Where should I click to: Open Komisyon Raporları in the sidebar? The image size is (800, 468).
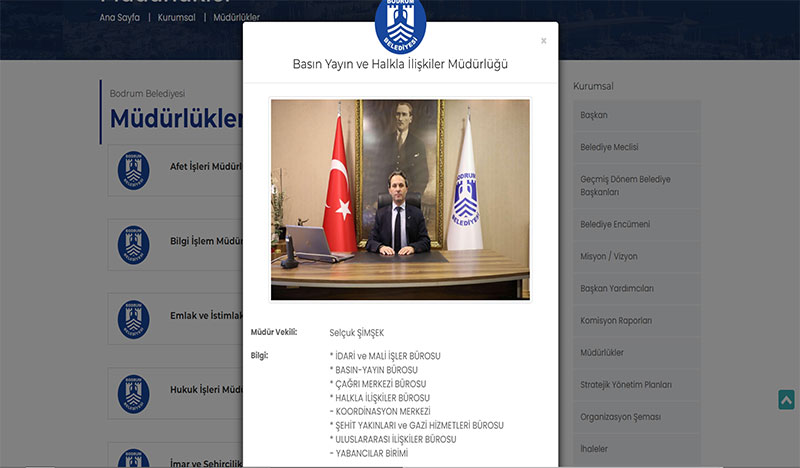(x=636, y=321)
